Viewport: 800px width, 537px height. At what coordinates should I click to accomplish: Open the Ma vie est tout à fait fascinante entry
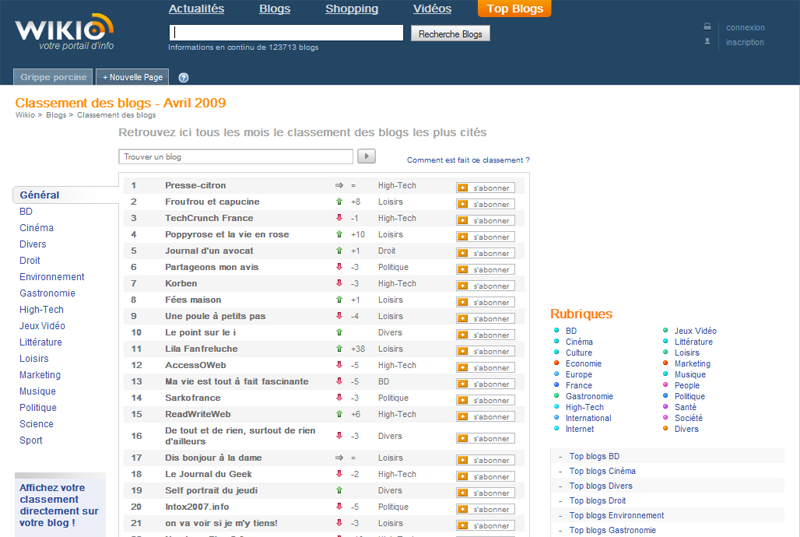pos(237,381)
